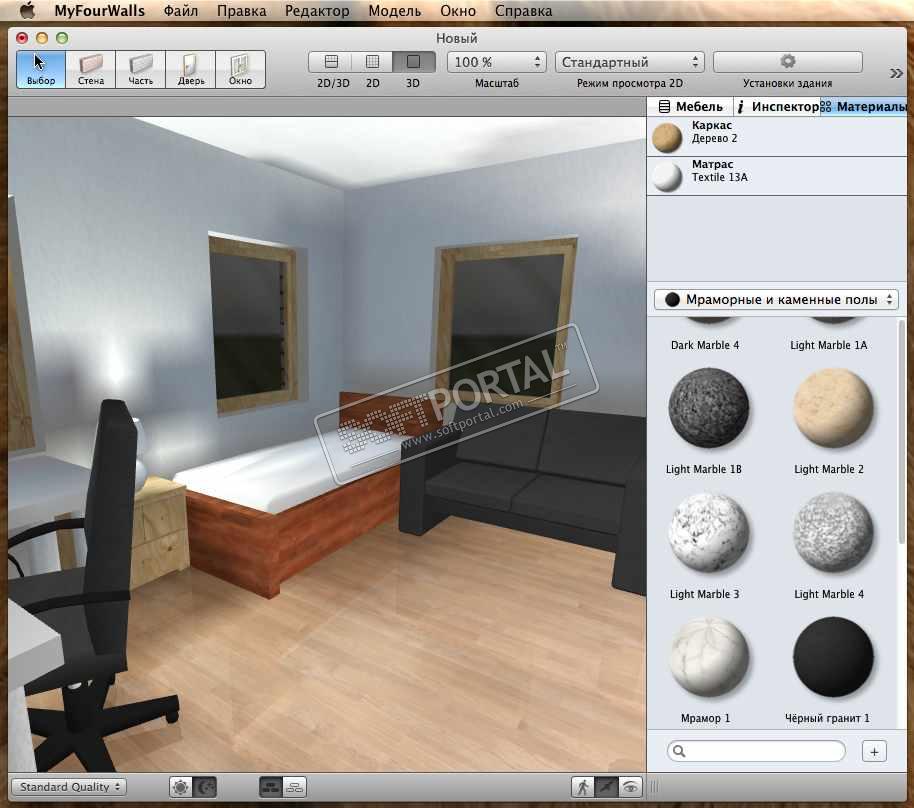This screenshot has height=808, width=914.
Task: Activate the eye look-around mode
Action: (630, 788)
